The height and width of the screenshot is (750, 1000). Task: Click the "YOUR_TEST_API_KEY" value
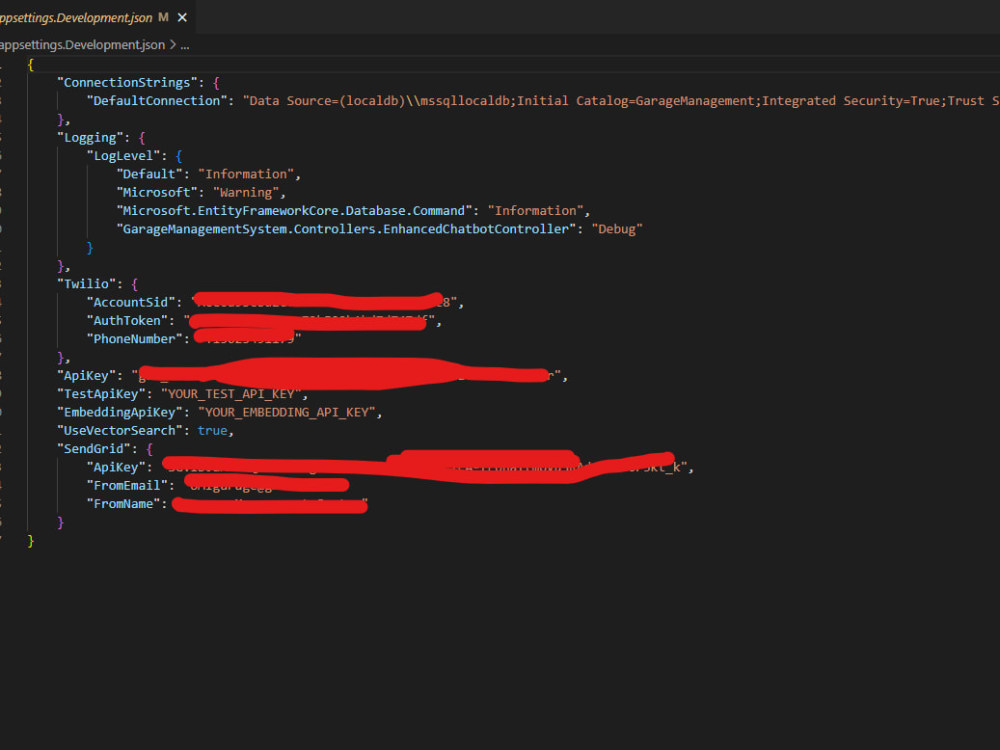pos(231,394)
